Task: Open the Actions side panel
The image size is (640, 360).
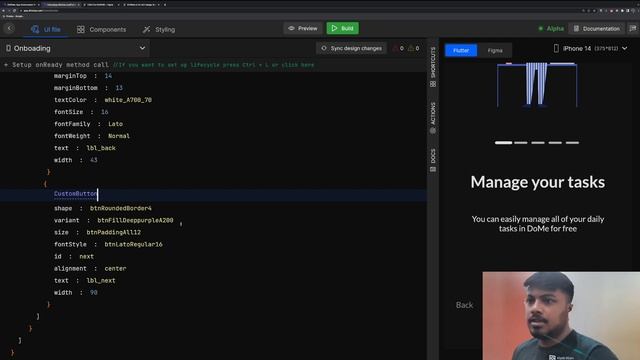Action: (x=433, y=118)
